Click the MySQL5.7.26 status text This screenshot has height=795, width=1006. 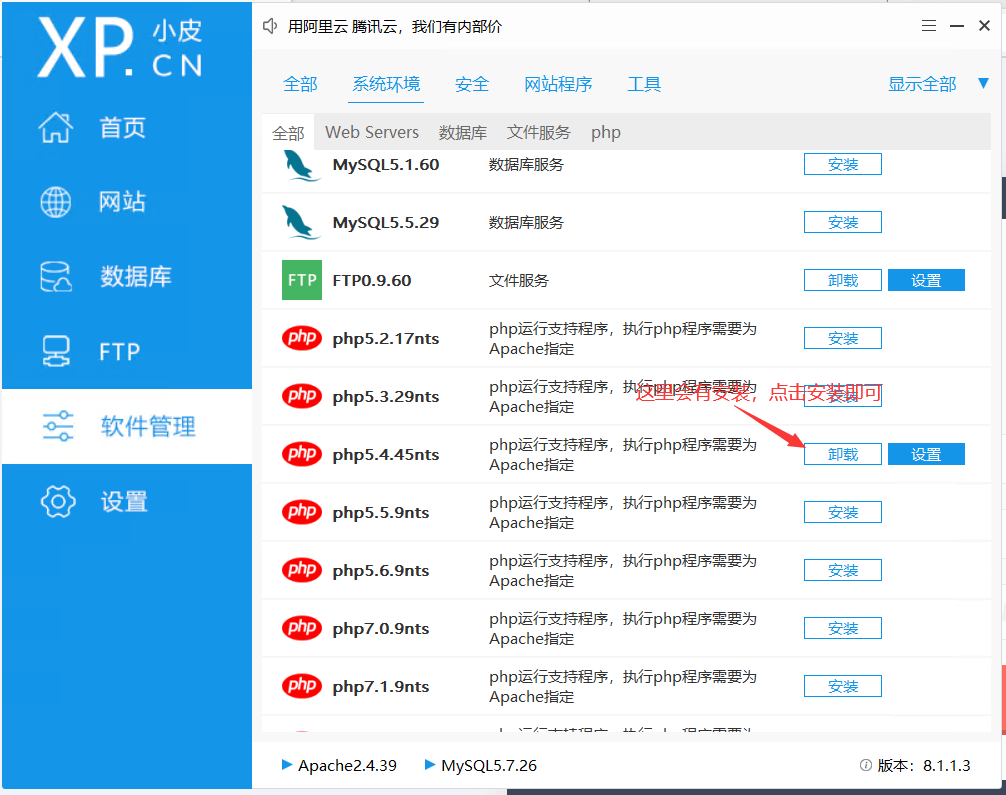point(489,765)
